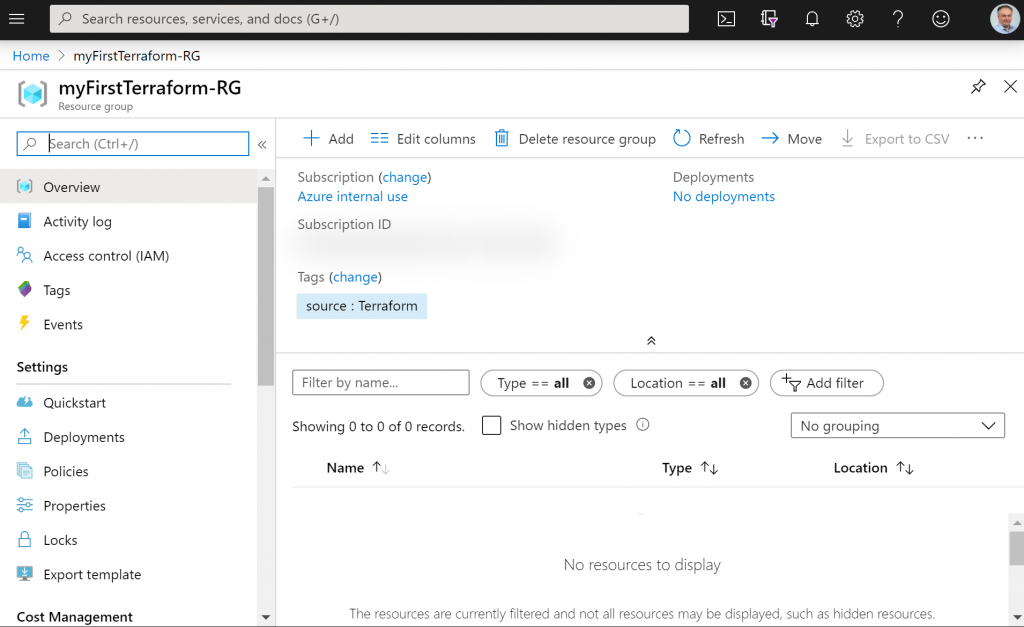This screenshot has height=627, width=1024.
Task: Click Delete resource group button
Action: tap(575, 139)
